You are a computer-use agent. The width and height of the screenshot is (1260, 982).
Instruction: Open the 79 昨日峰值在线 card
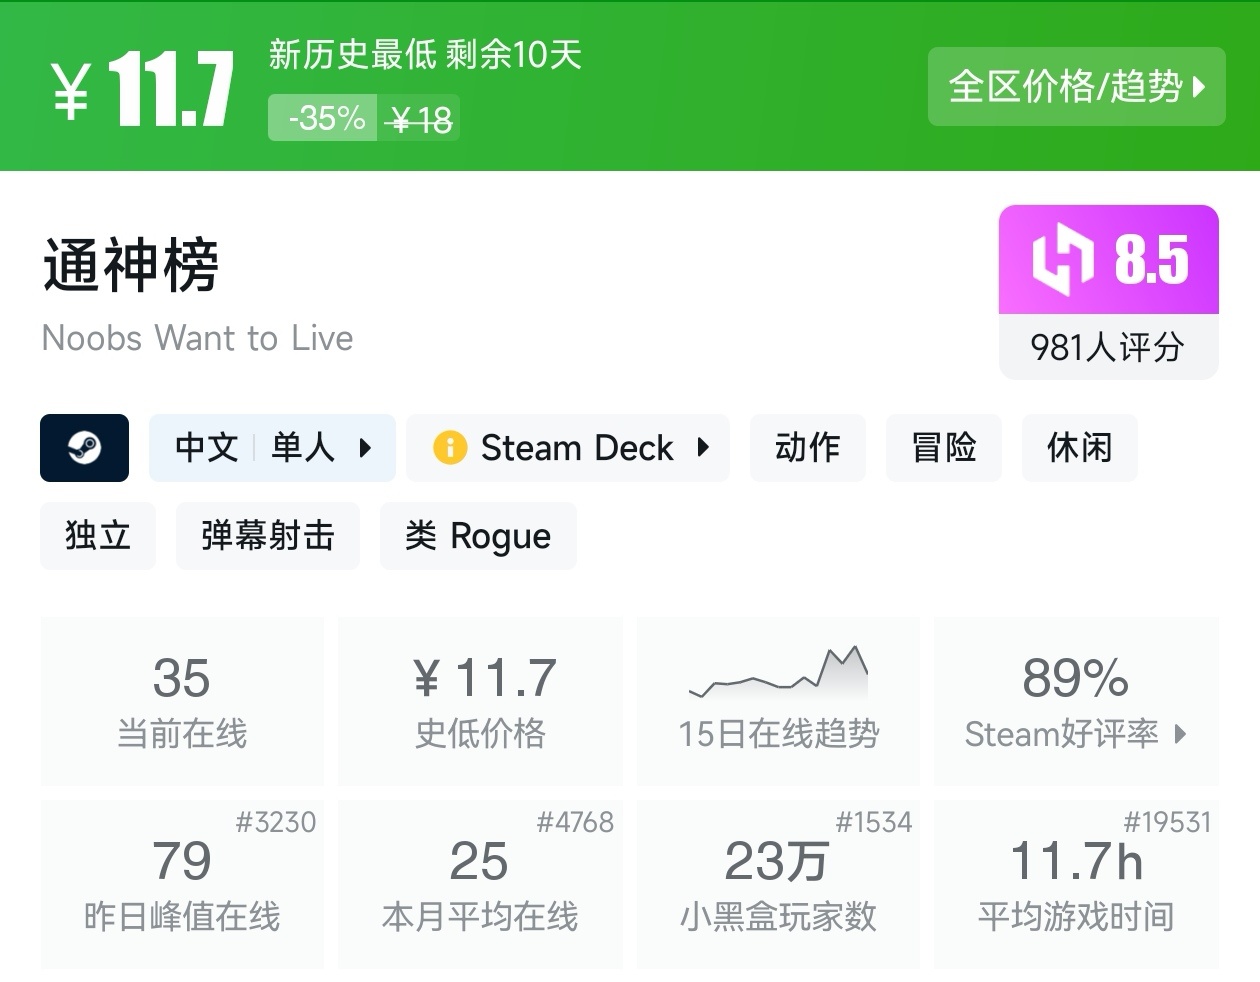(x=182, y=884)
